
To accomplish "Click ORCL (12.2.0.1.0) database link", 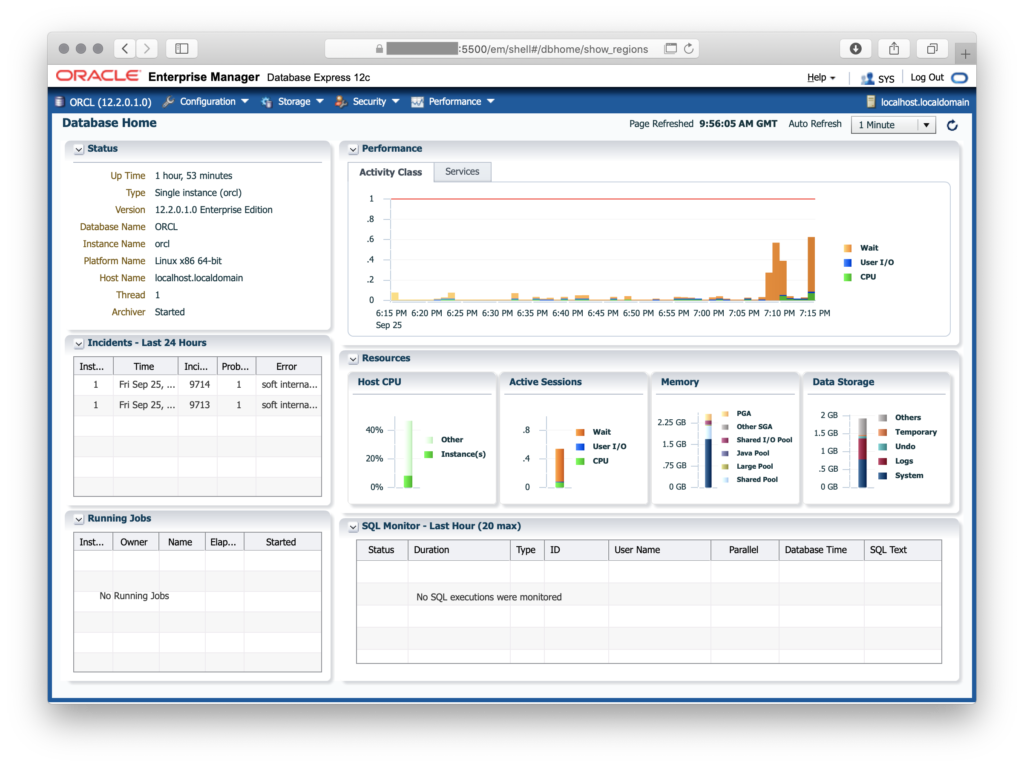I will pos(110,102).
